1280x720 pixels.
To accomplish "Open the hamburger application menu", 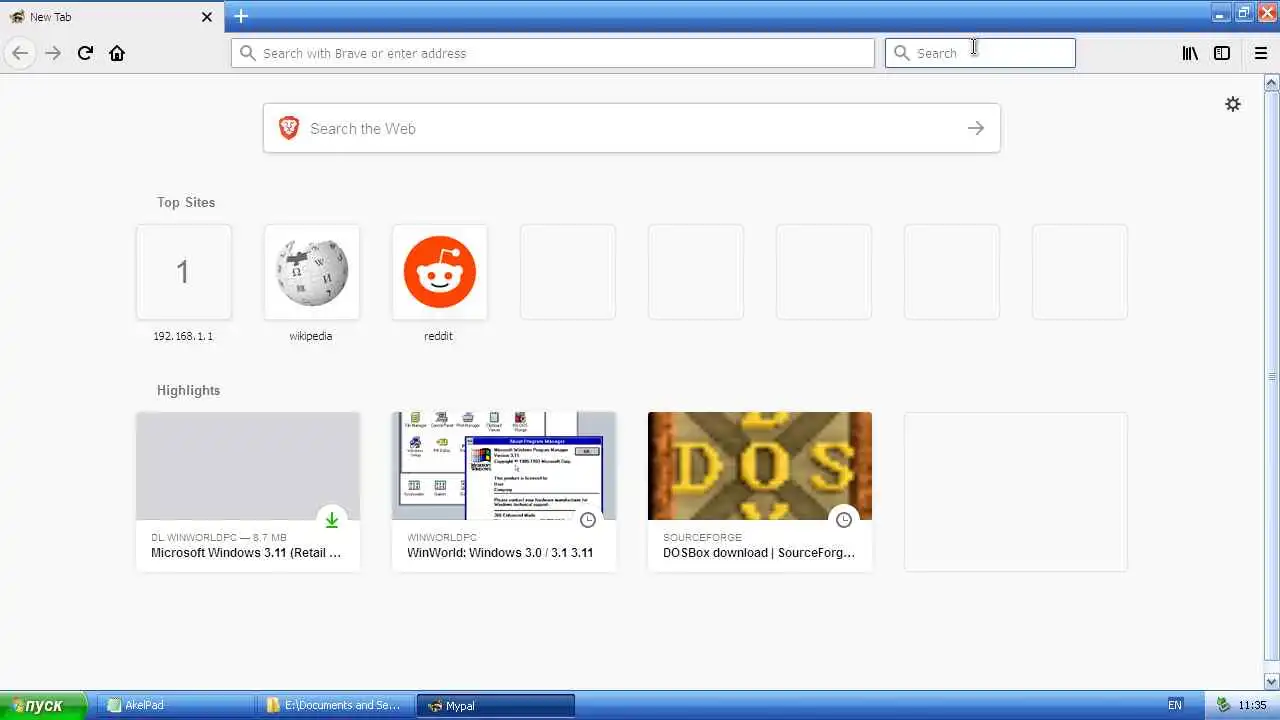I will 1261,53.
